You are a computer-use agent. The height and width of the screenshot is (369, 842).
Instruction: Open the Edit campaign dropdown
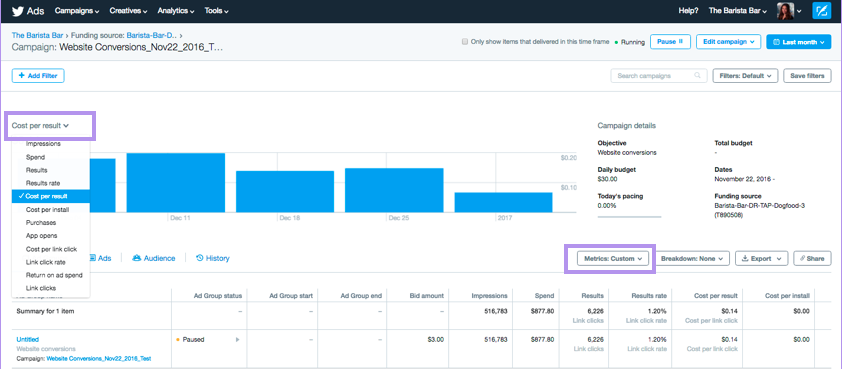728,42
